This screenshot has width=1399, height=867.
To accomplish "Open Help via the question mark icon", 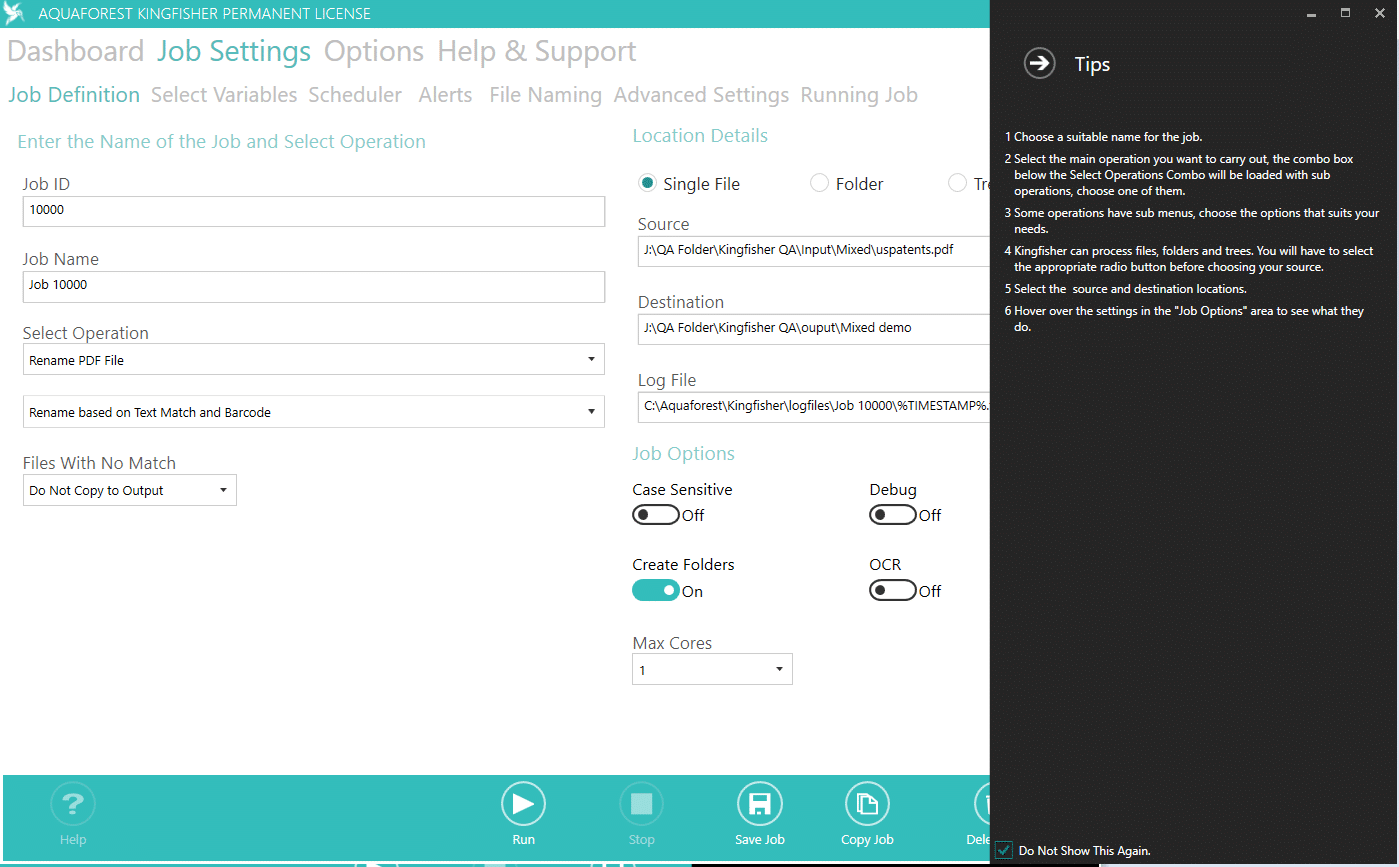I will [73, 803].
